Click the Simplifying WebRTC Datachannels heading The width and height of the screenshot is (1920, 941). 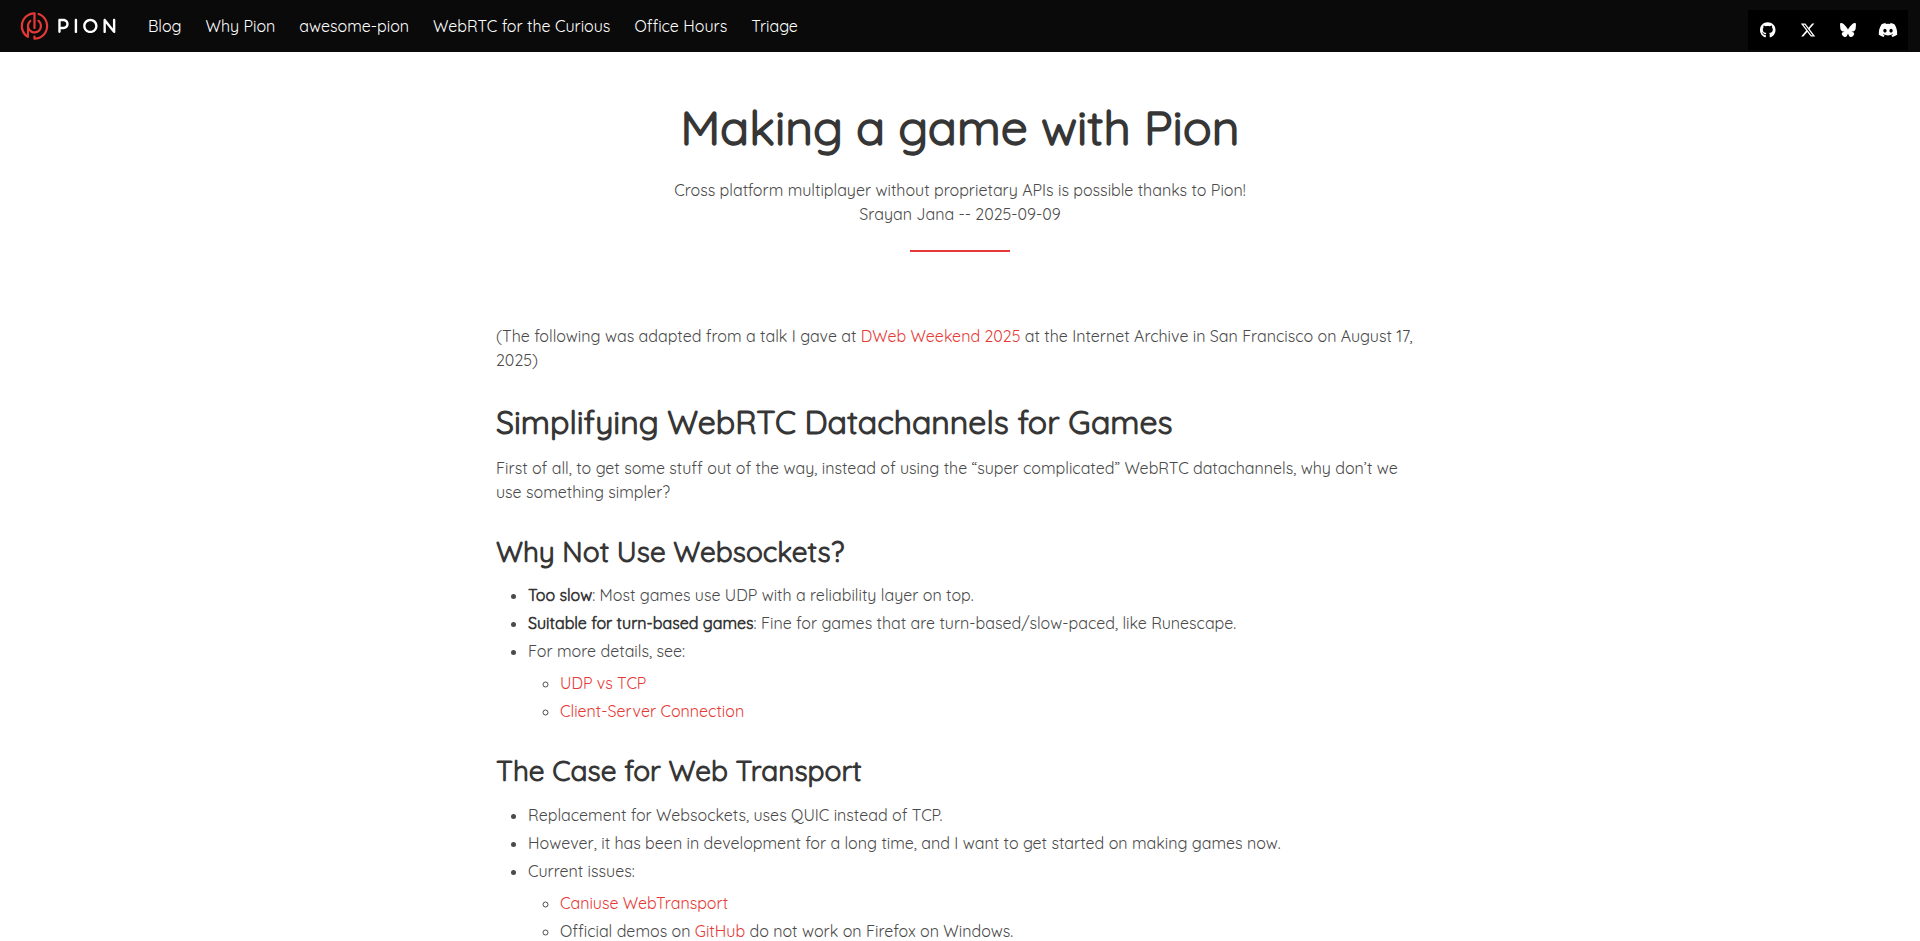[834, 423]
